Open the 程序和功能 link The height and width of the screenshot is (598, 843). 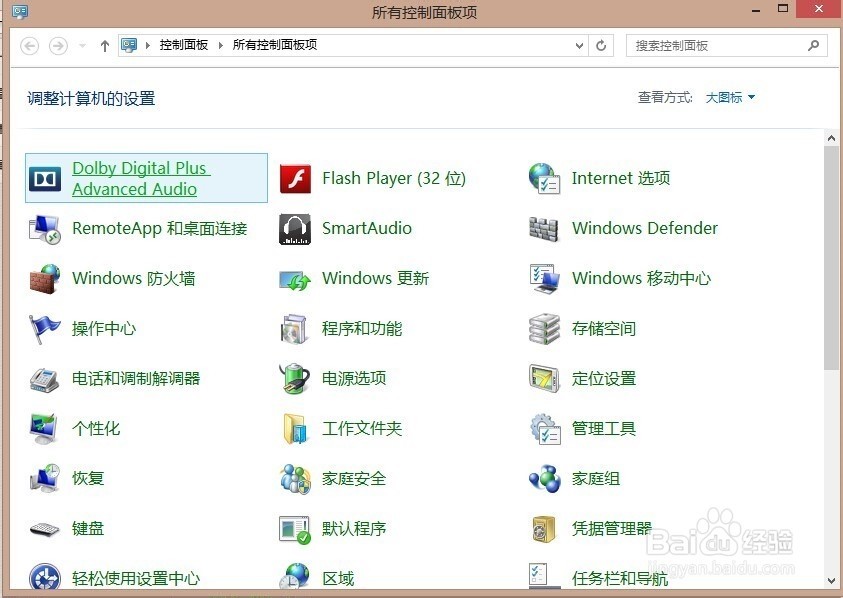tap(362, 329)
